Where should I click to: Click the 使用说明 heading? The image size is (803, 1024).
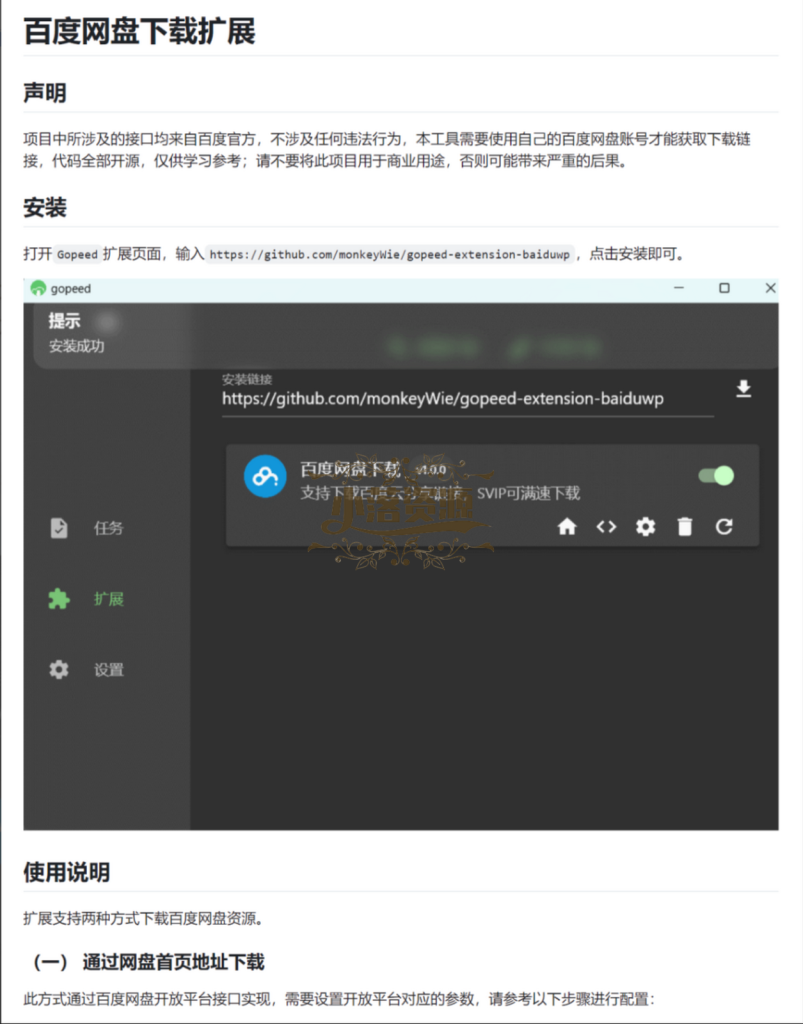pyautogui.click(x=67, y=872)
